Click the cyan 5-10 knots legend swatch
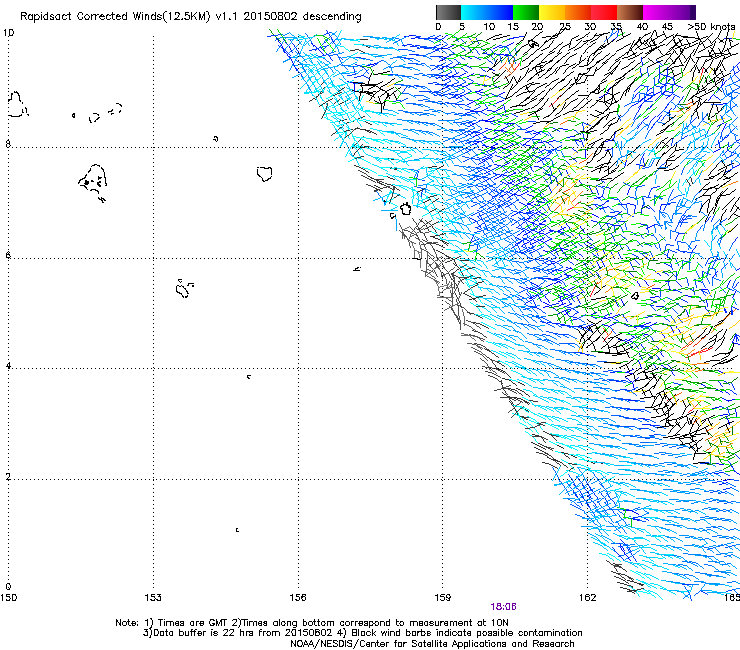This screenshot has width=740, height=650. click(x=474, y=12)
